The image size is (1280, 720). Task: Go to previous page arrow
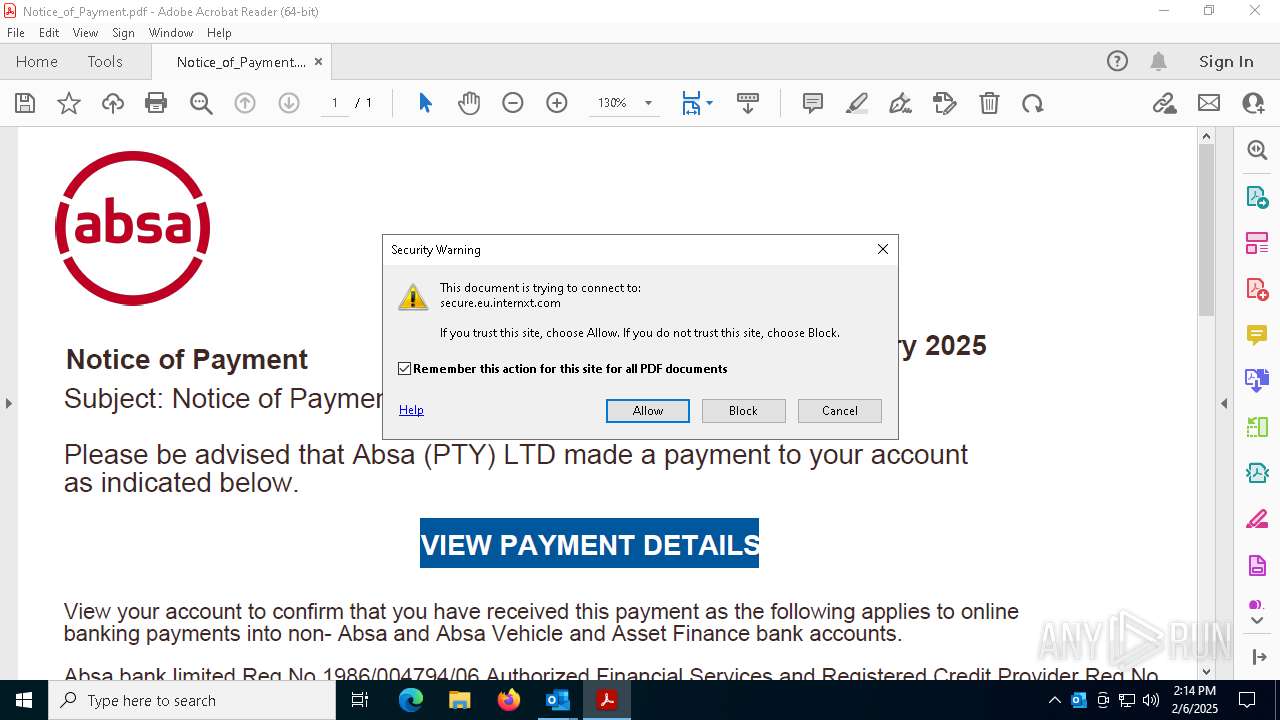pyautogui.click(x=245, y=103)
